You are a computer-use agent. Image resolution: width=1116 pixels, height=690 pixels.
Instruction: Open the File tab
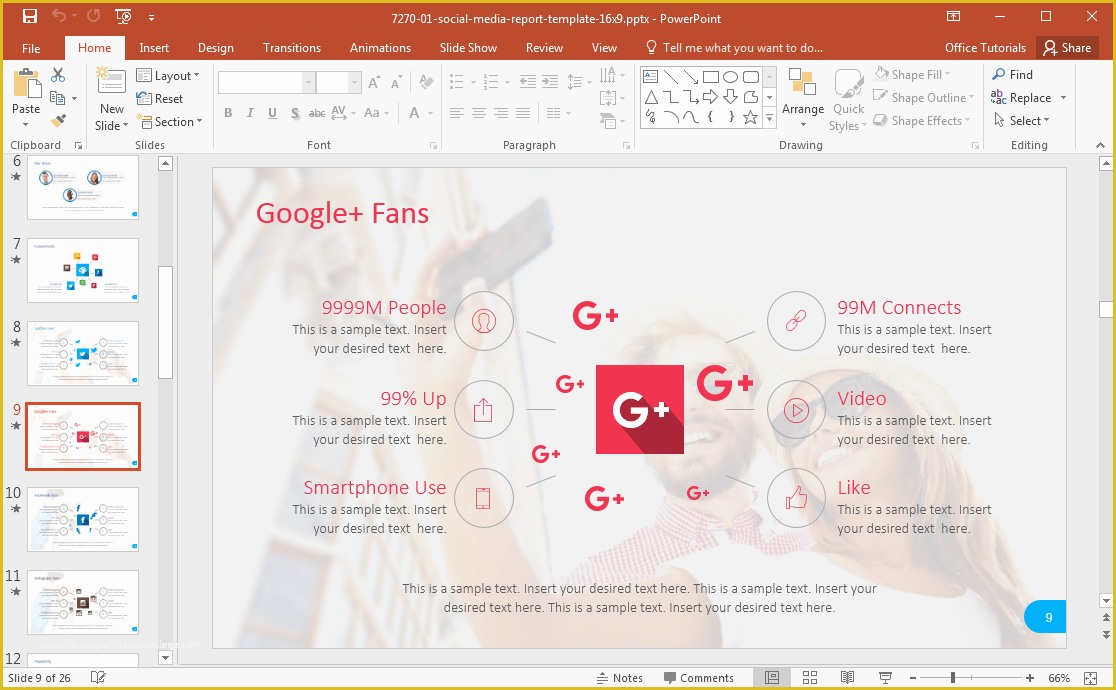pos(31,48)
